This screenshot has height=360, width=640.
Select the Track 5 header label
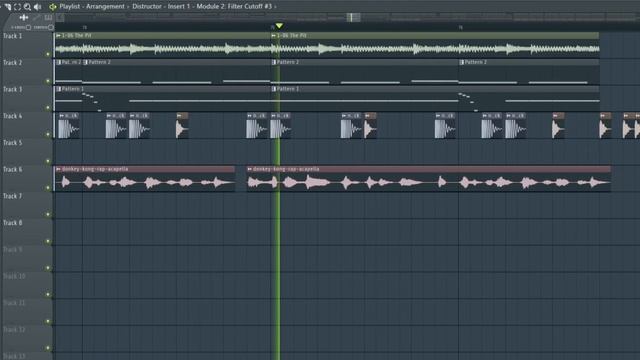click(13, 143)
